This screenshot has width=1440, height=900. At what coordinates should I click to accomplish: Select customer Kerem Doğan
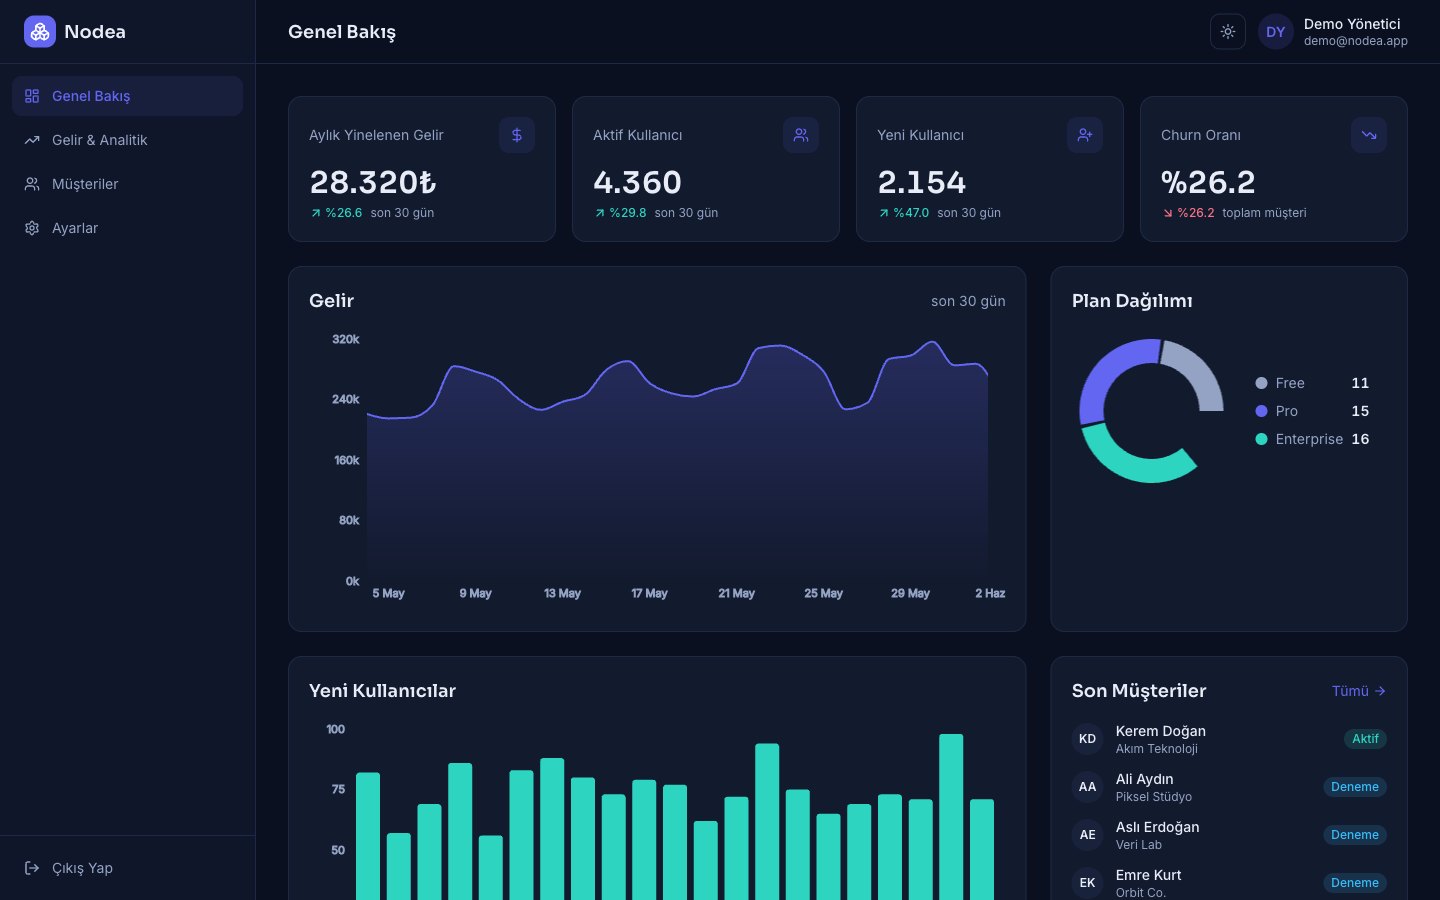(1229, 739)
